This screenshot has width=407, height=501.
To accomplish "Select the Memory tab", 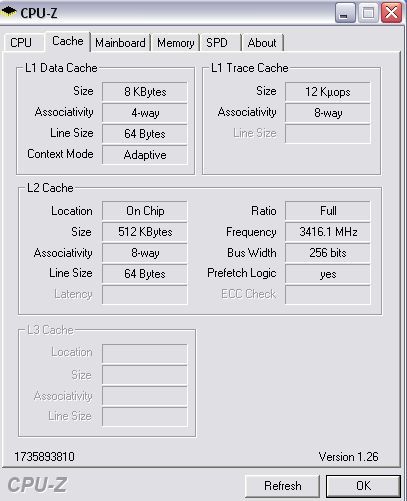I will tap(175, 43).
